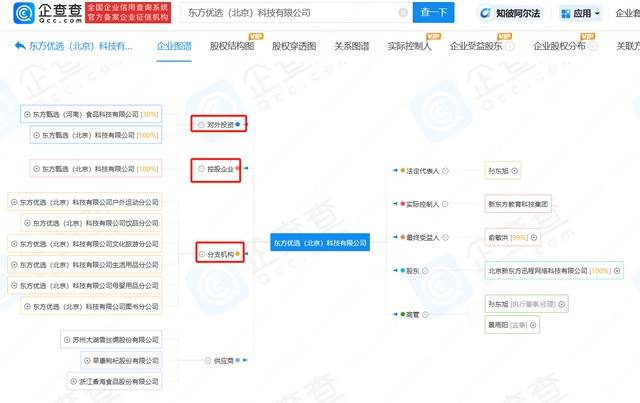Open the 关系图谱 tab

click(x=351, y=46)
